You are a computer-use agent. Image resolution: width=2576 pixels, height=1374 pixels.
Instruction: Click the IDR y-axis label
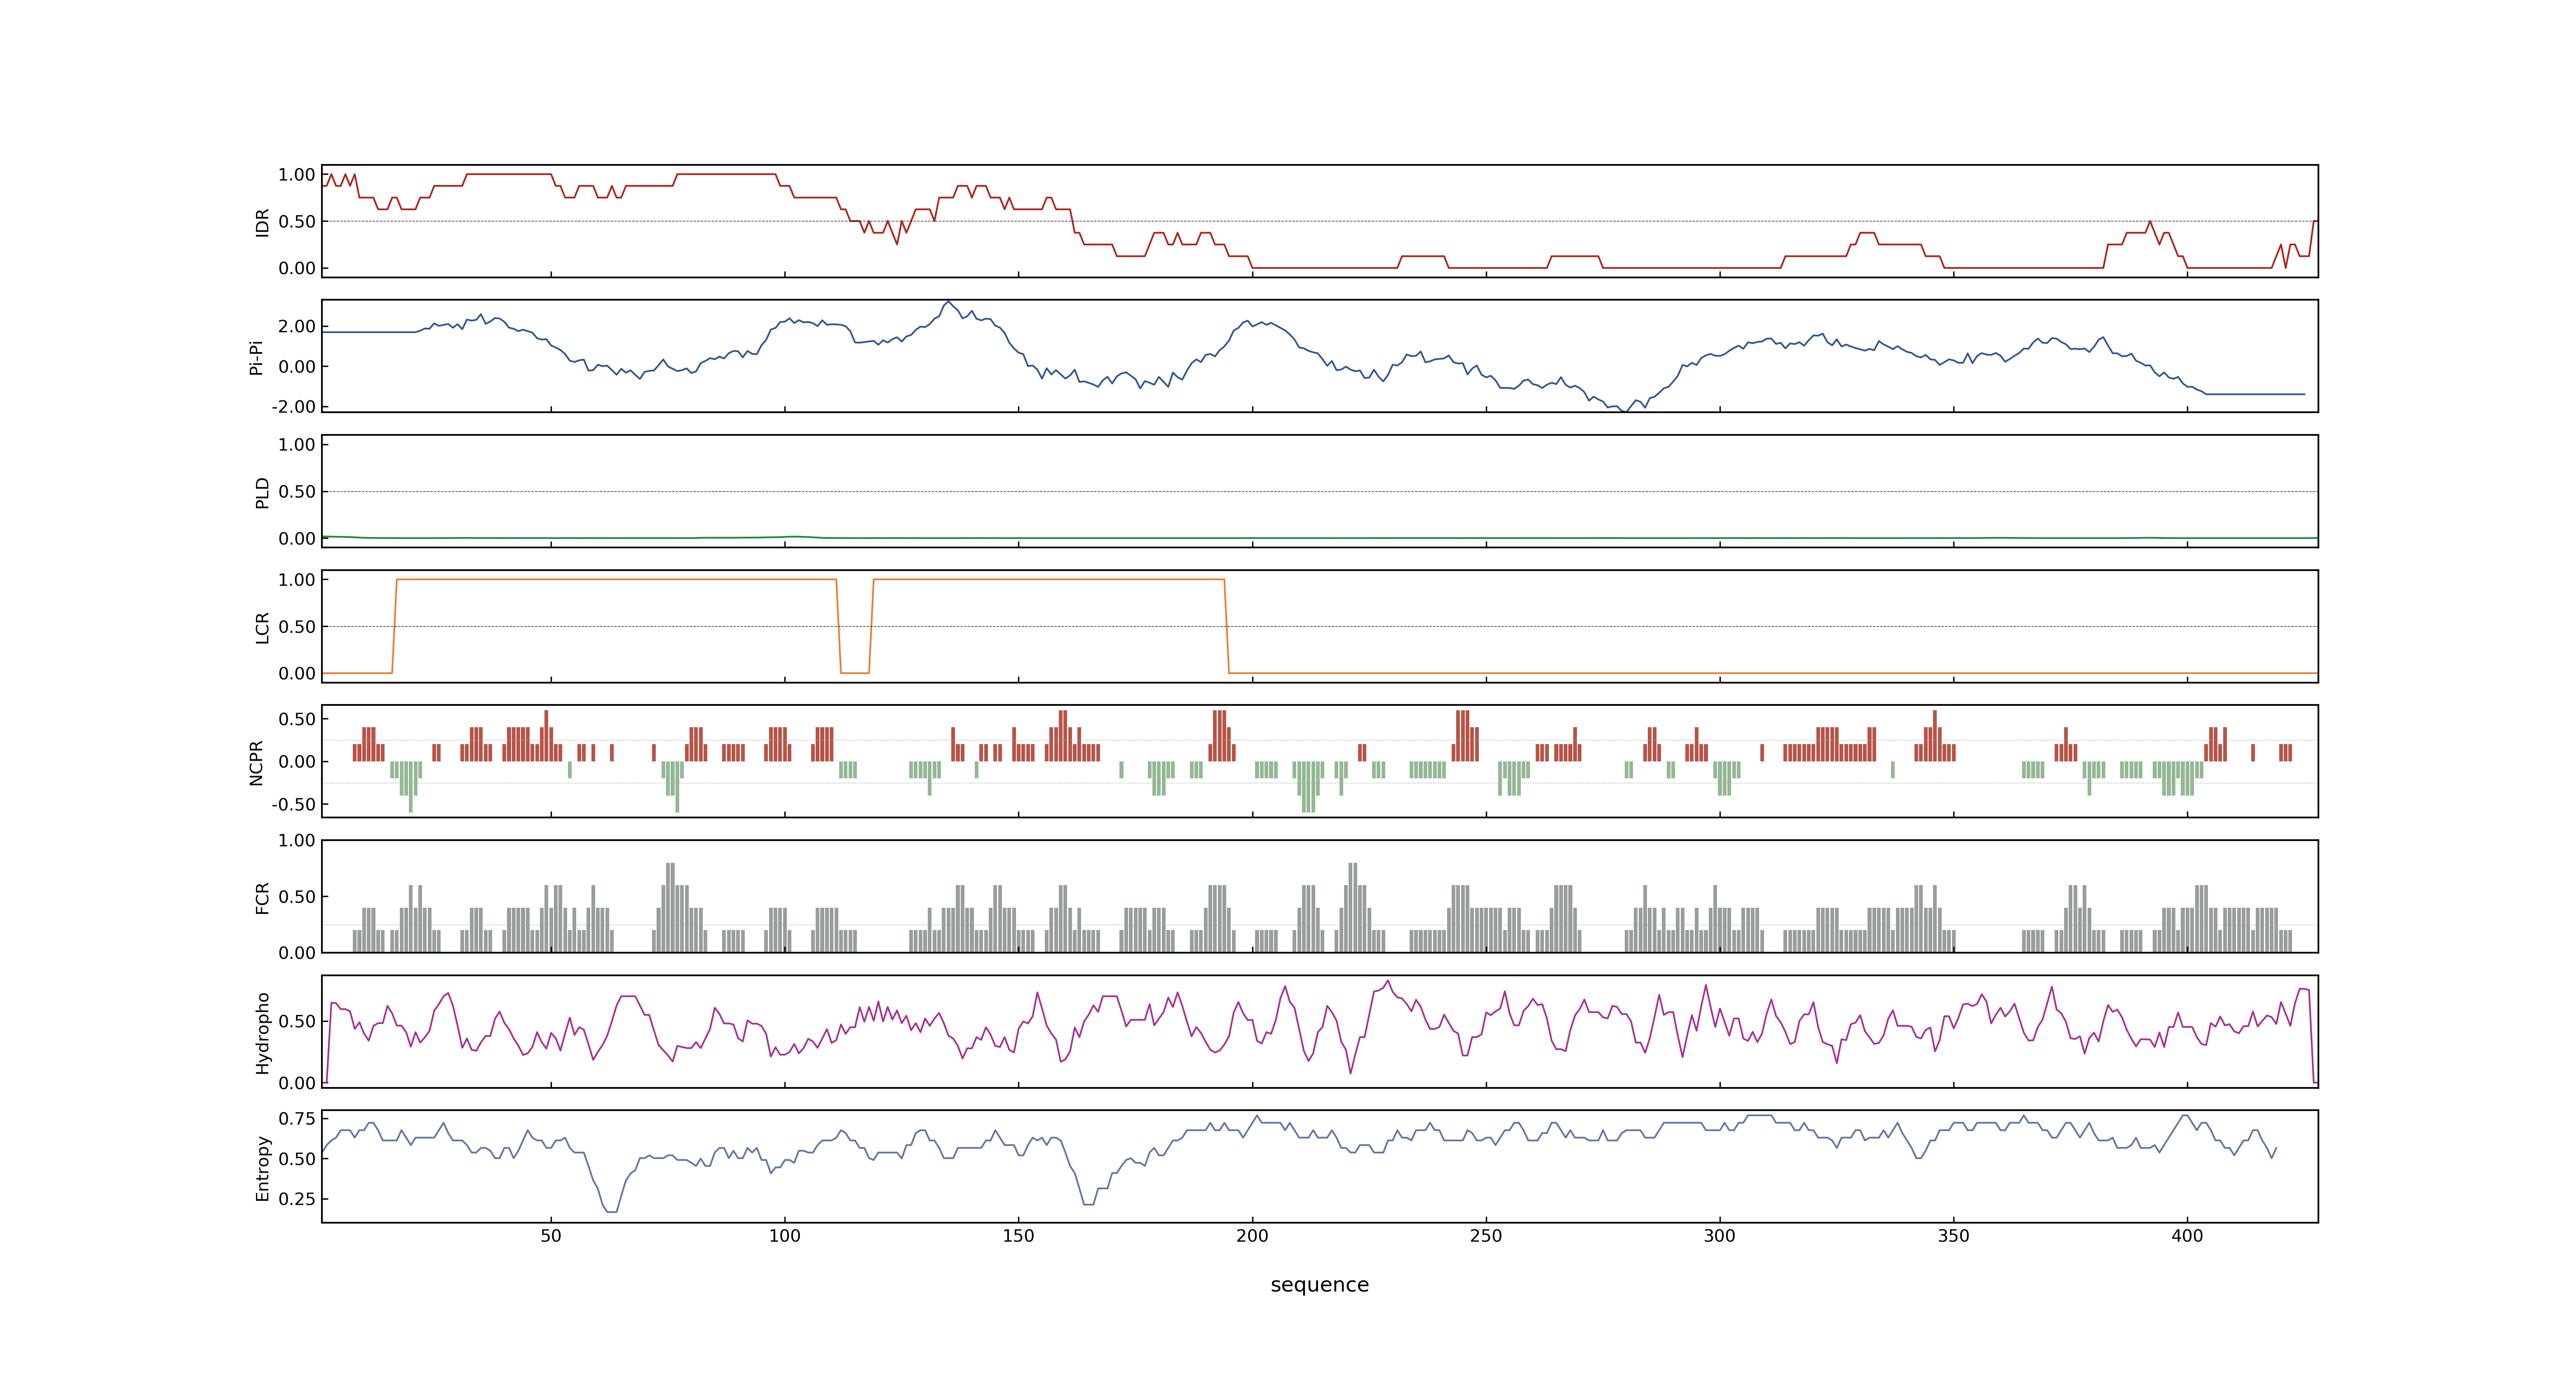pos(262,222)
